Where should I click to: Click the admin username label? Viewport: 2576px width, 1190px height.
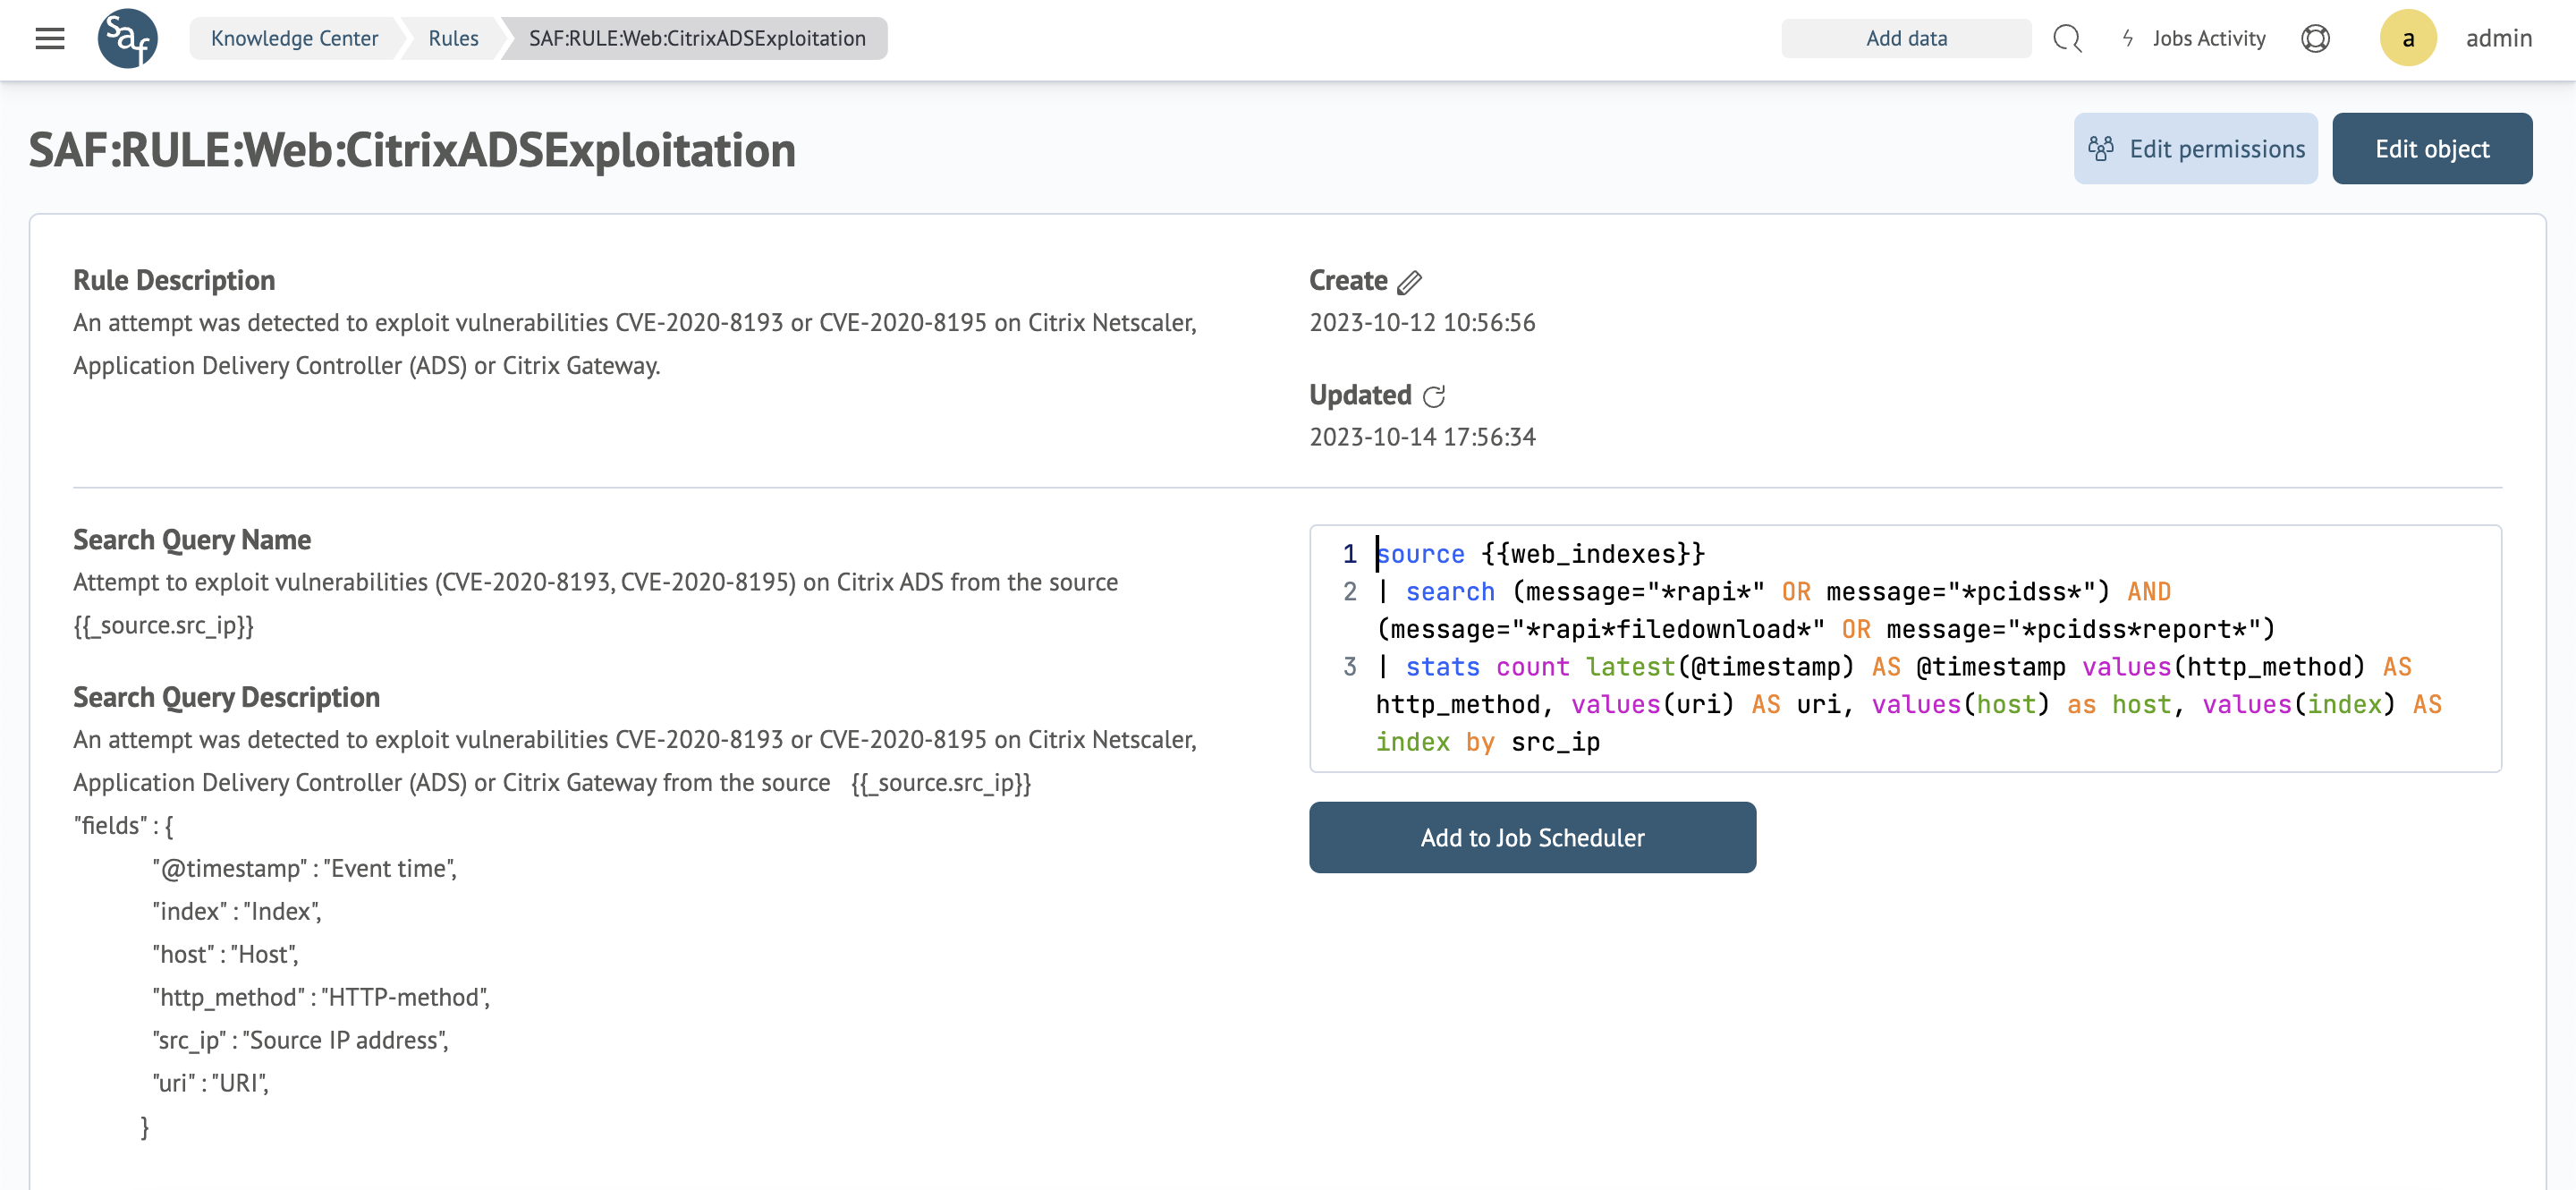coord(2498,38)
